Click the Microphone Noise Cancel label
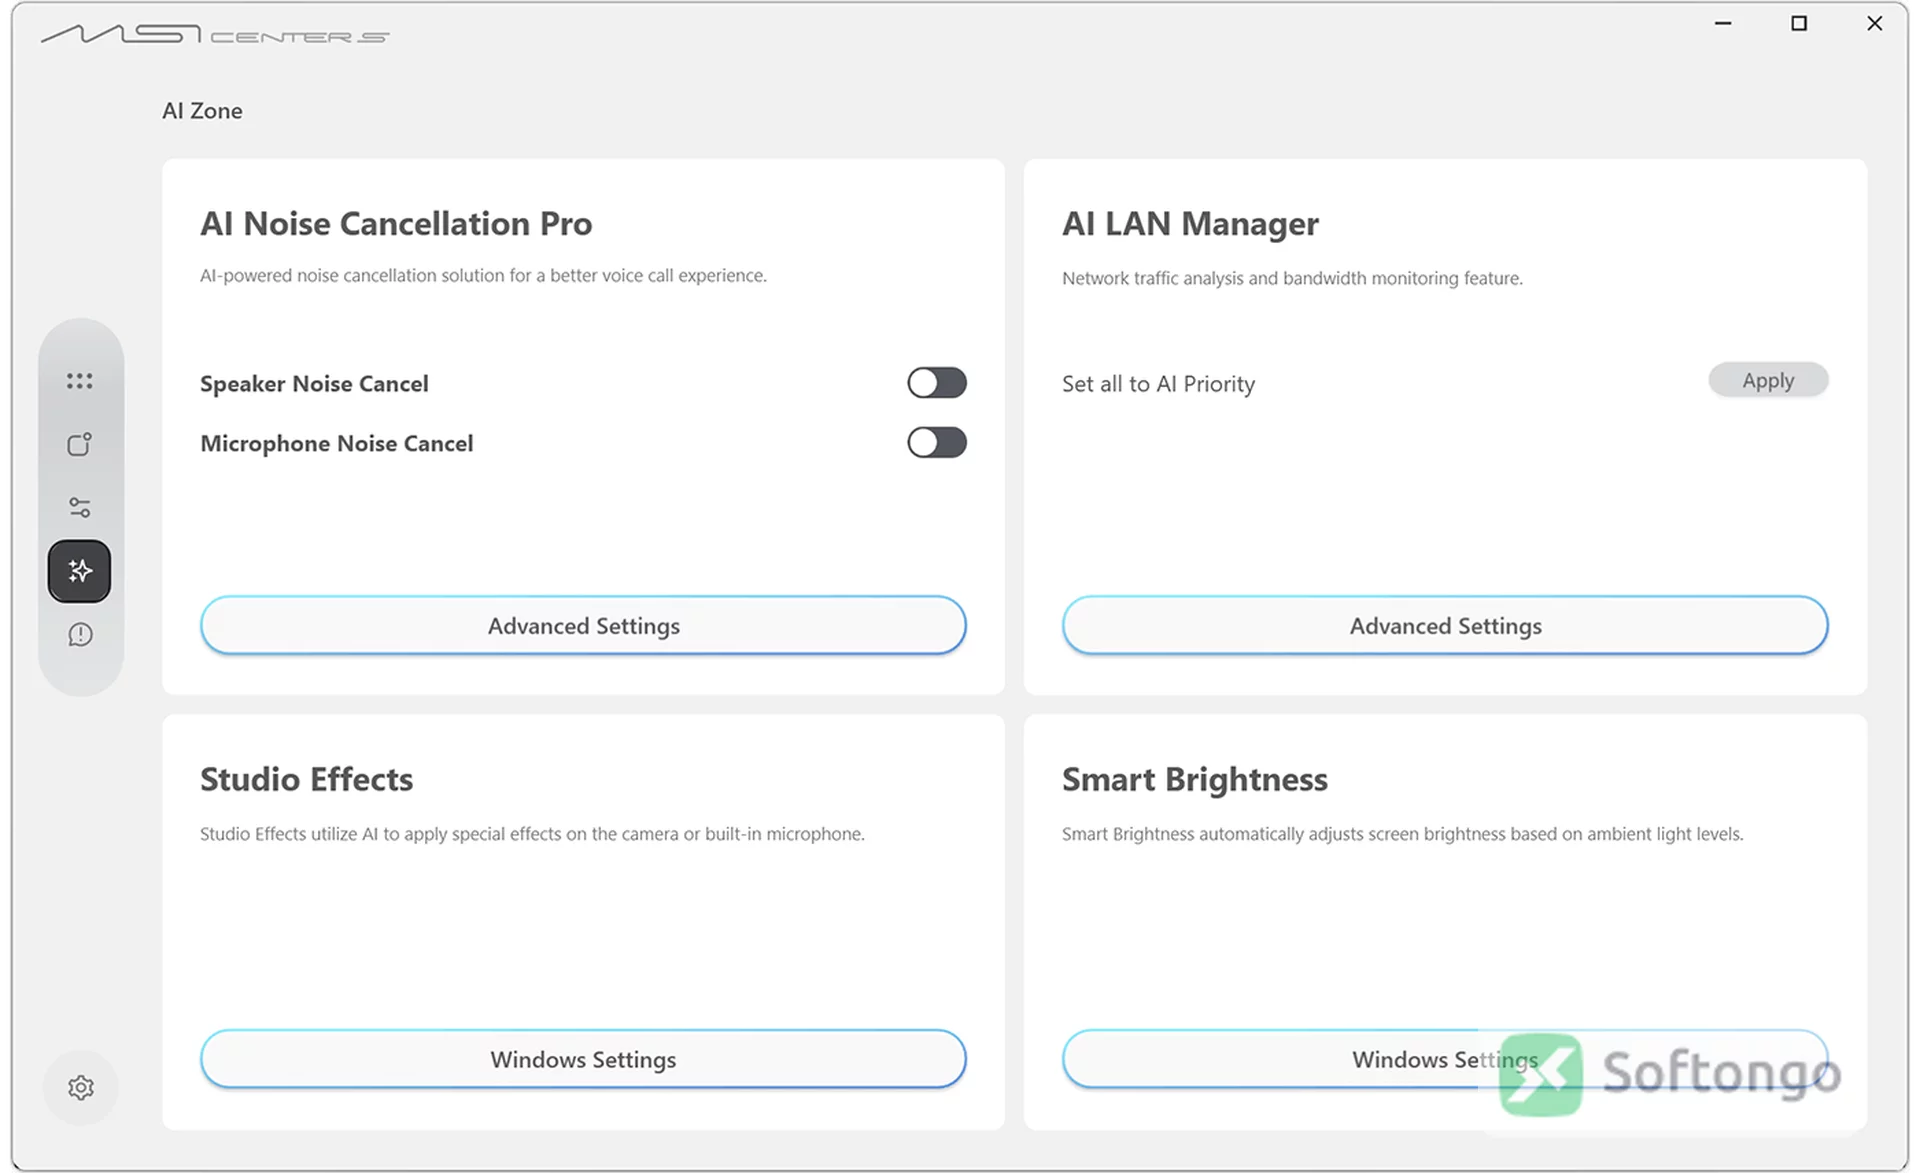This screenshot has width=1920, height=1173. [337, 443]
